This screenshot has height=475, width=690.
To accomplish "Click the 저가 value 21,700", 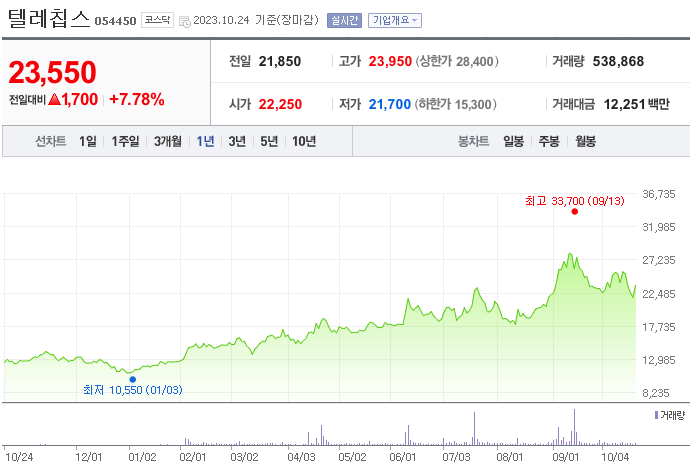I will (389, 104).
